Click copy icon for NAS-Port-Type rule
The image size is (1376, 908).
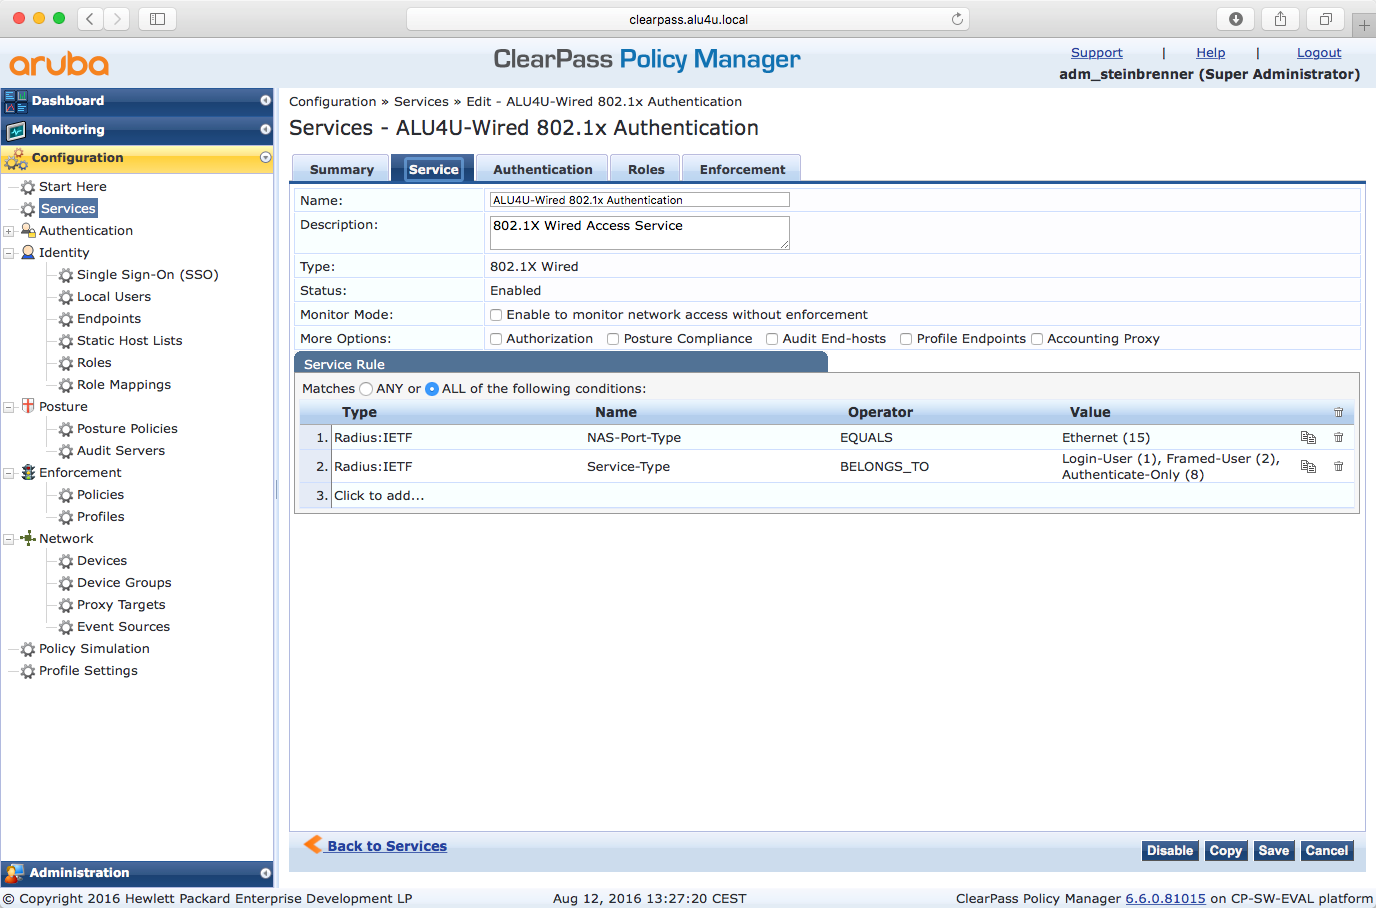(x=1308, y=437)
